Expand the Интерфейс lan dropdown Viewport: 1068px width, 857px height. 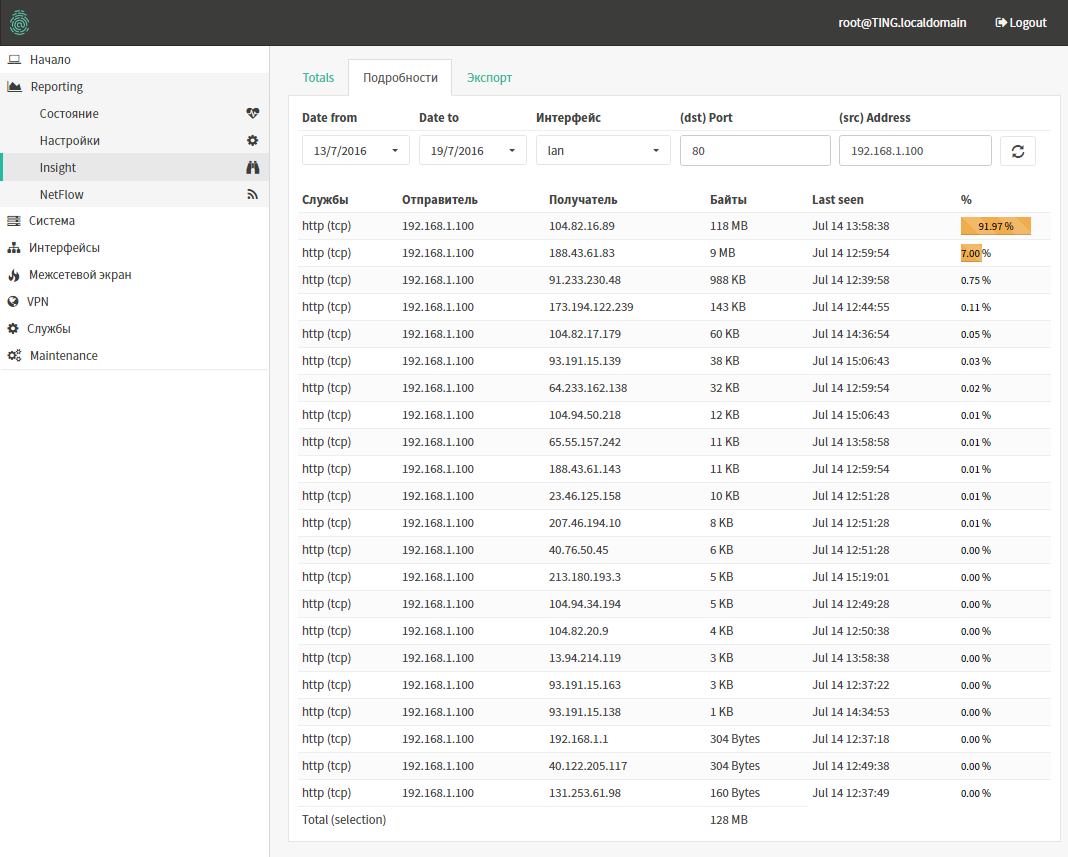[603, 151]
